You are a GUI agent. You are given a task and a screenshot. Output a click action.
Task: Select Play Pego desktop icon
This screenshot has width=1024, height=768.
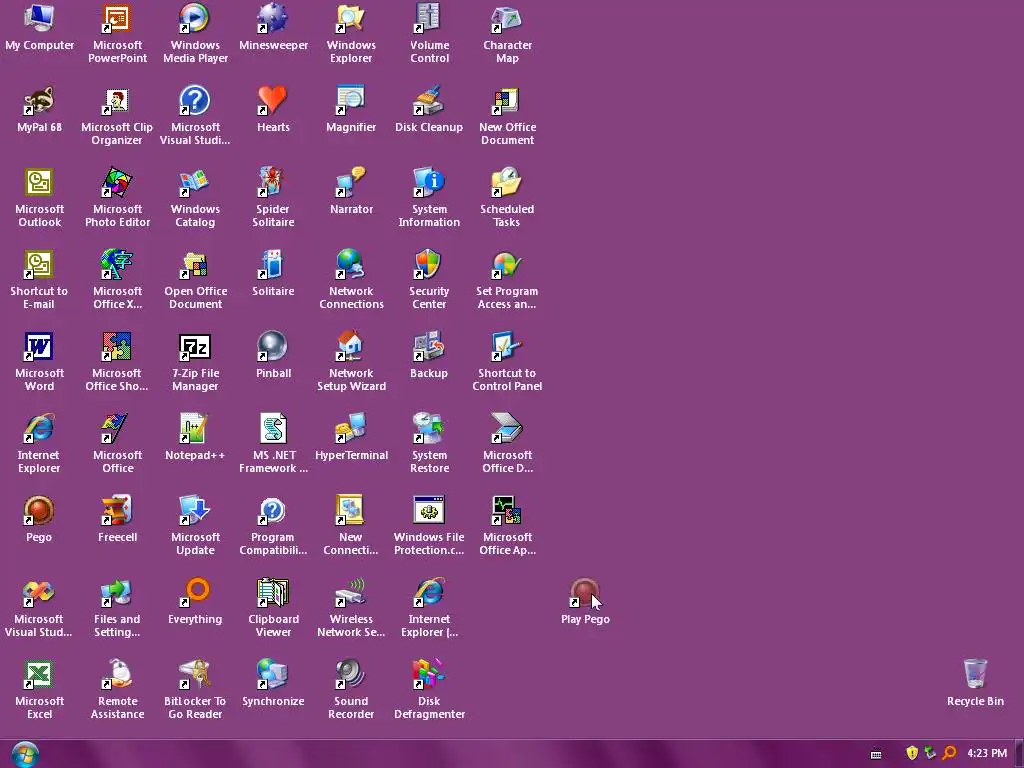[x=584, y=592]
